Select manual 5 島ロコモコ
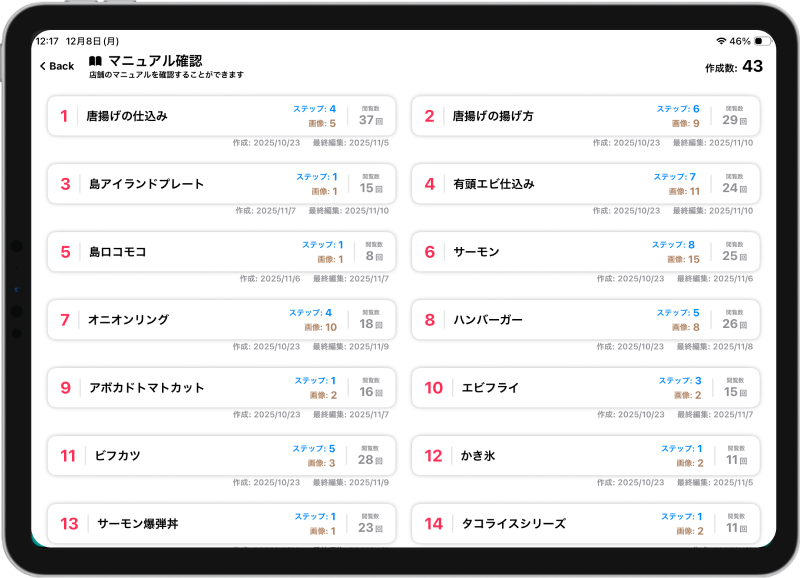 click(221, 252)
